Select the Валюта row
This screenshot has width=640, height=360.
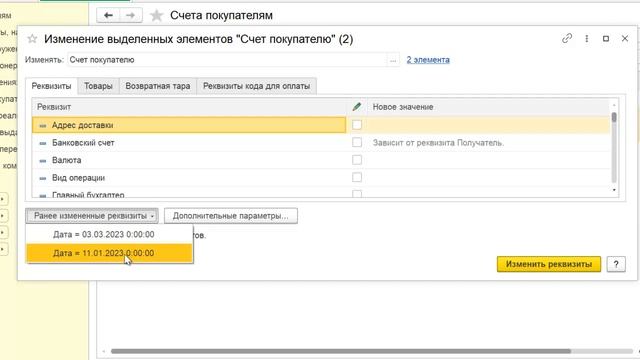pyautogui.click(x=321, y=160)
